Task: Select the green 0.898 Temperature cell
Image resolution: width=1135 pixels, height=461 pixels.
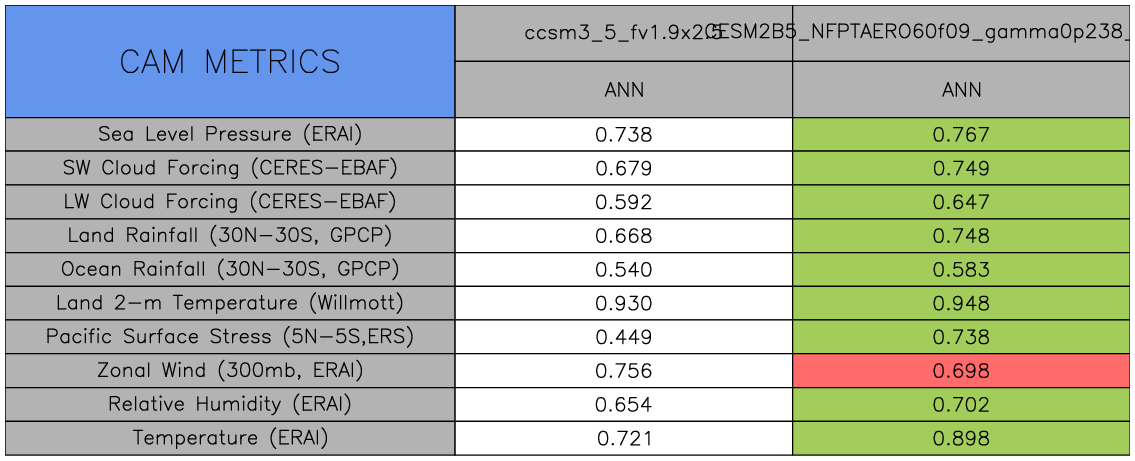Action: click(961, 439)
